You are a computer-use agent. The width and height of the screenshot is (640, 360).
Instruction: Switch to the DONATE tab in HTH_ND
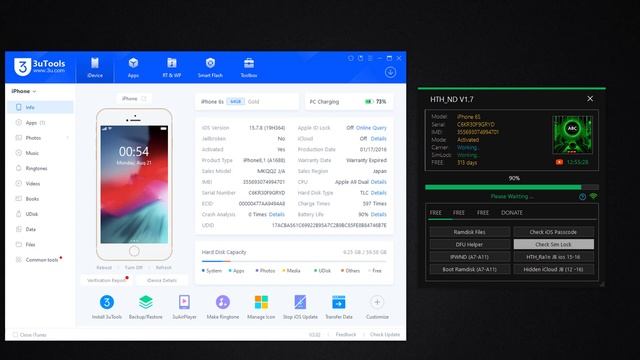tap(511, 213)
